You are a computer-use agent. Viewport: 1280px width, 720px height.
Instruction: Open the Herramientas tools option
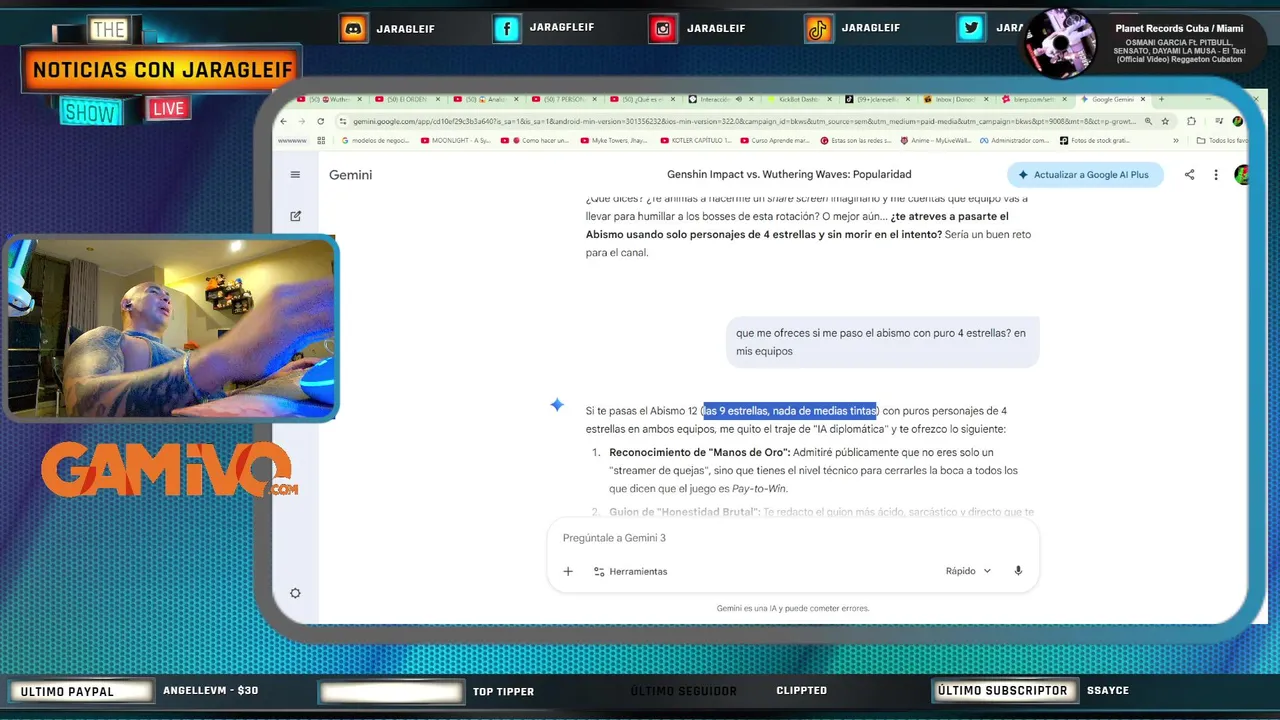(x=630, y=571)
